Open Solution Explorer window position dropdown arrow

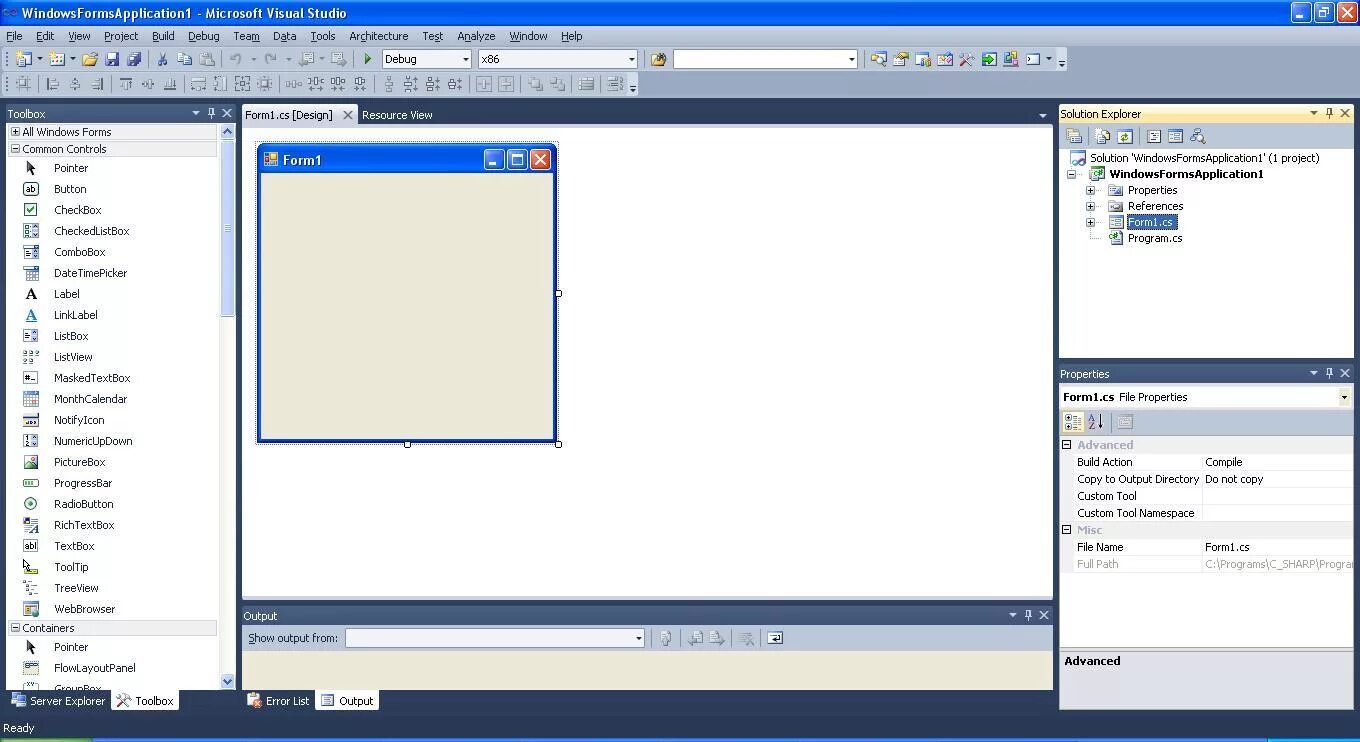pos(1313,113)
